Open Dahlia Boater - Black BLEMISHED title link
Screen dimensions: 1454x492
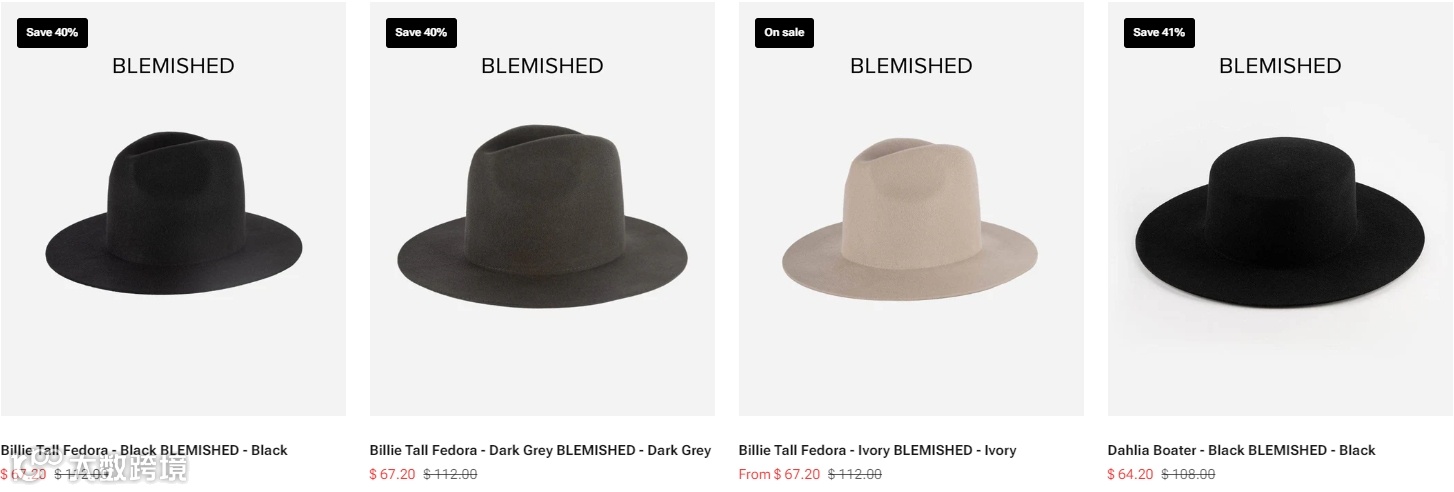1241,450
